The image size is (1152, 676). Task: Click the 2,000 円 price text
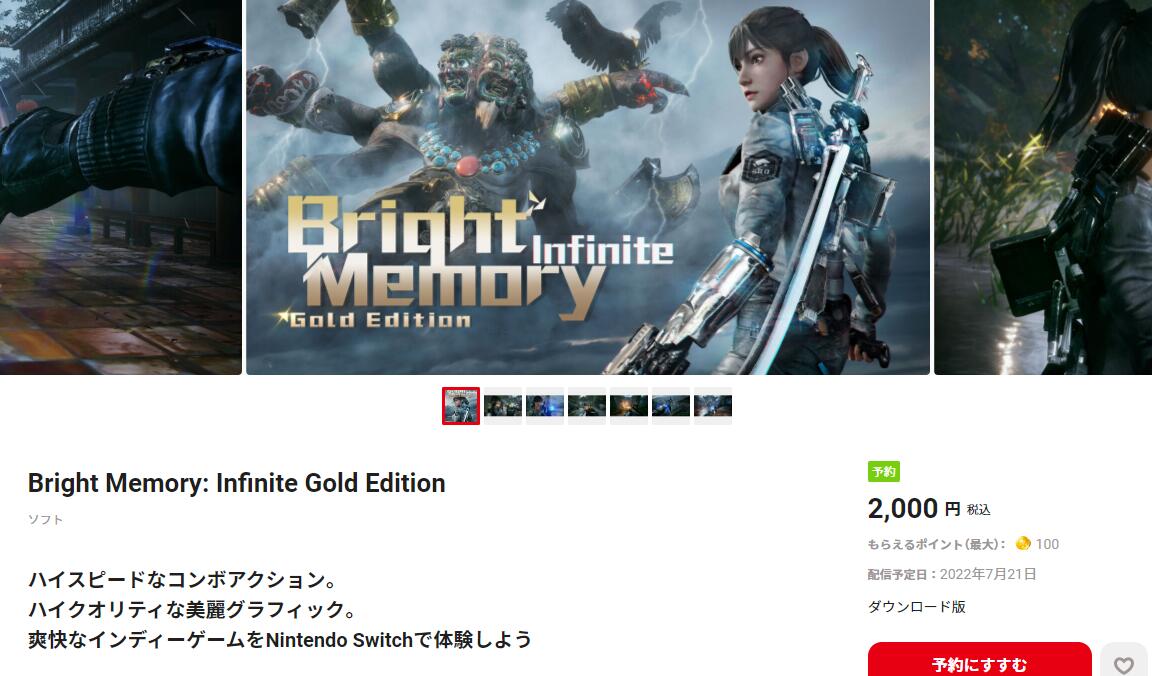click(929, 508)
